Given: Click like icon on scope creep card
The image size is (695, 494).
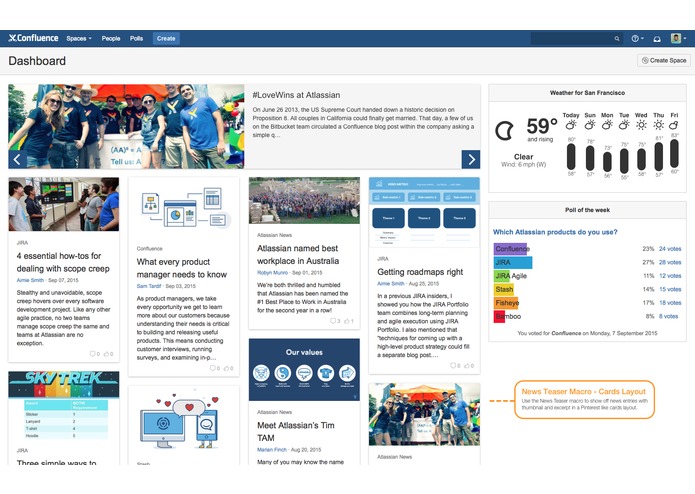Looking at the screenshot, I should [108, 354].
